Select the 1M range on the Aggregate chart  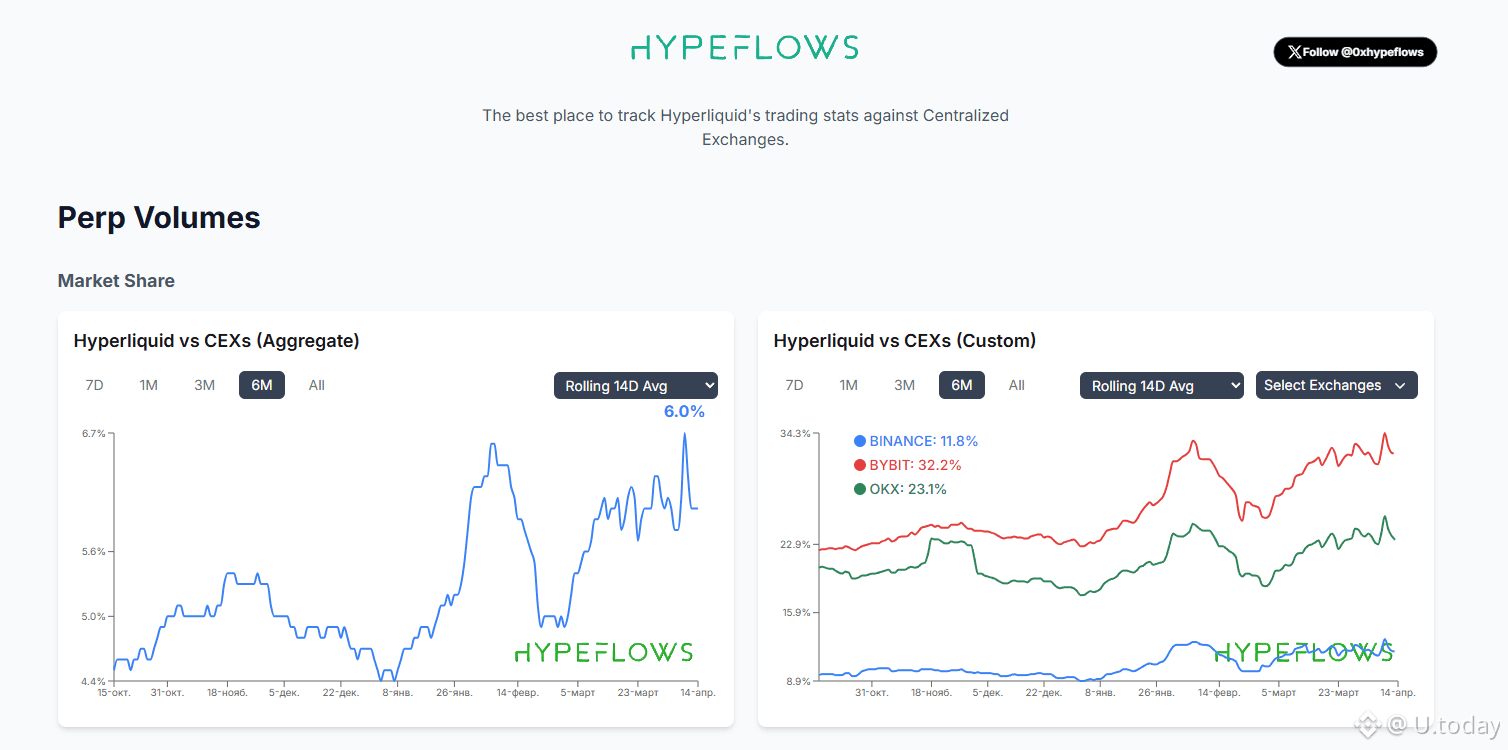tap(149, 384)
